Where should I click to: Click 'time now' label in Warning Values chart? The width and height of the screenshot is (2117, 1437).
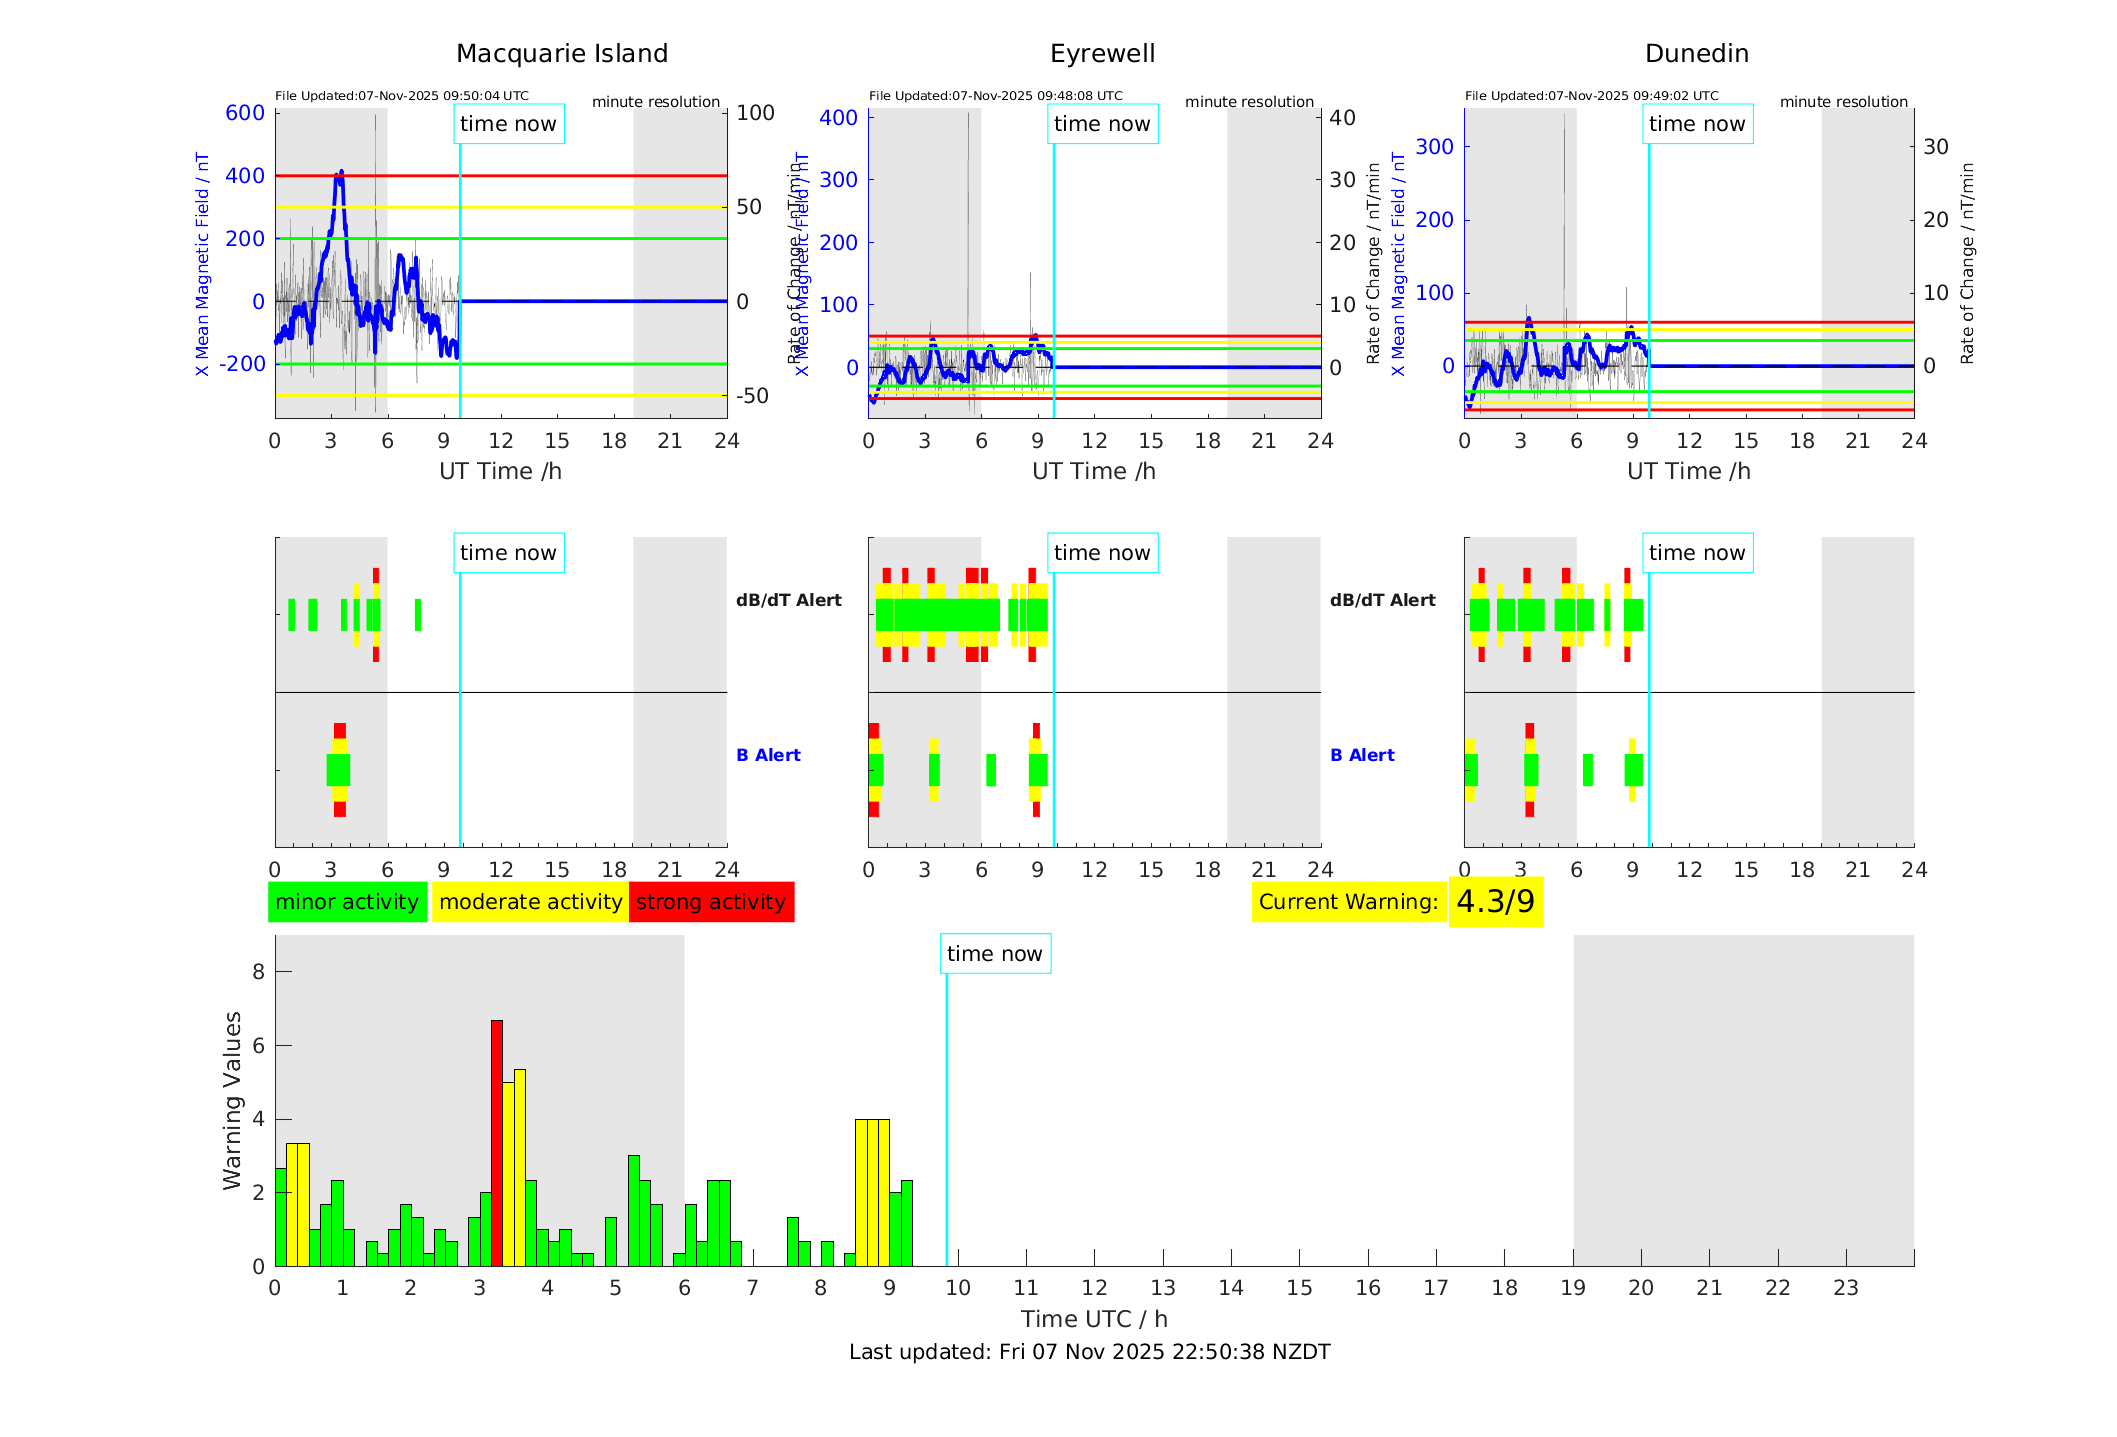point(994,954)
